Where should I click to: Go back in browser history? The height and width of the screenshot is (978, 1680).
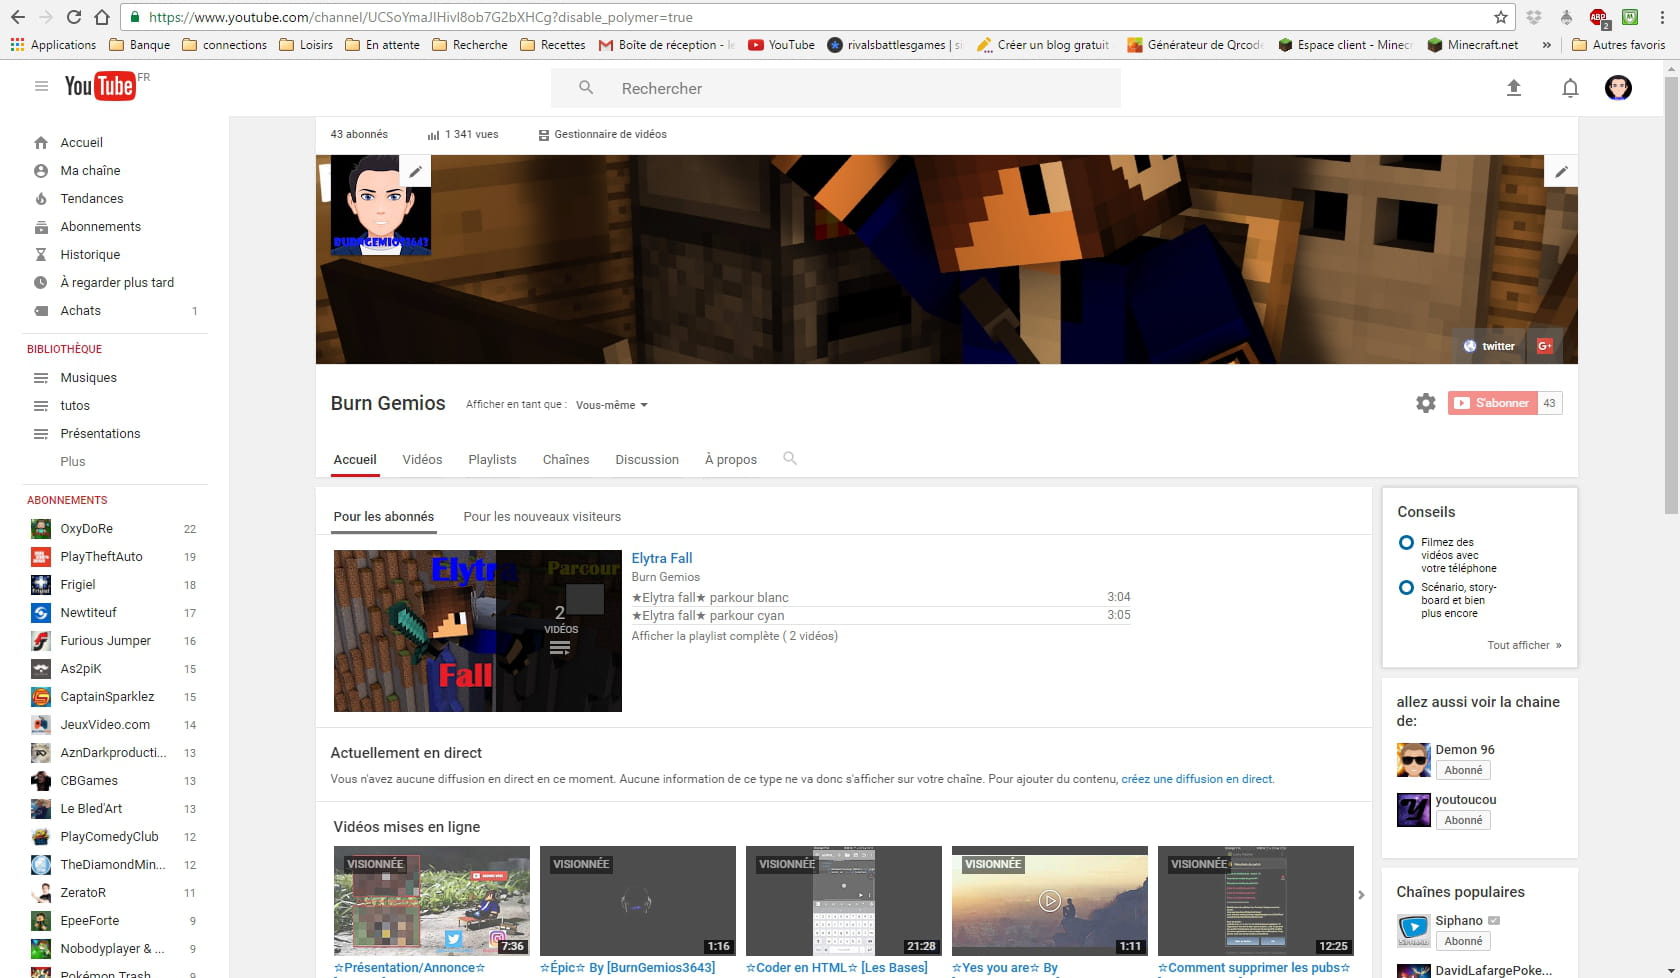pos(18,17)
